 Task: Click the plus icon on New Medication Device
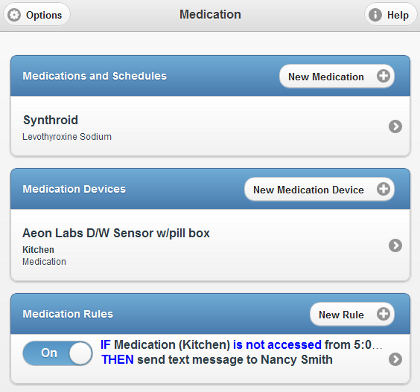[383, 189]
